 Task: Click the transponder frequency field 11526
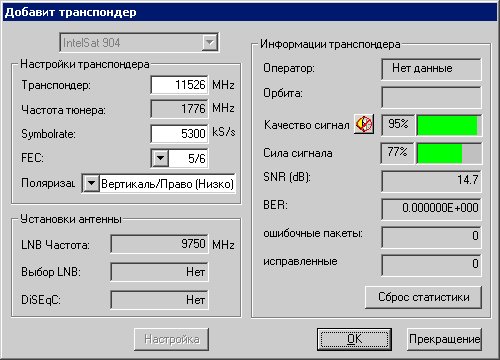click(179, 85)
